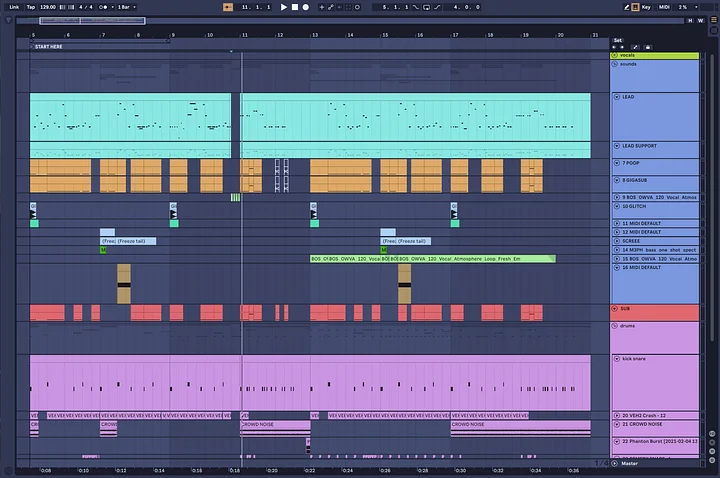
Task: Toggle the Follow playback icon
Action: (228, 7)
